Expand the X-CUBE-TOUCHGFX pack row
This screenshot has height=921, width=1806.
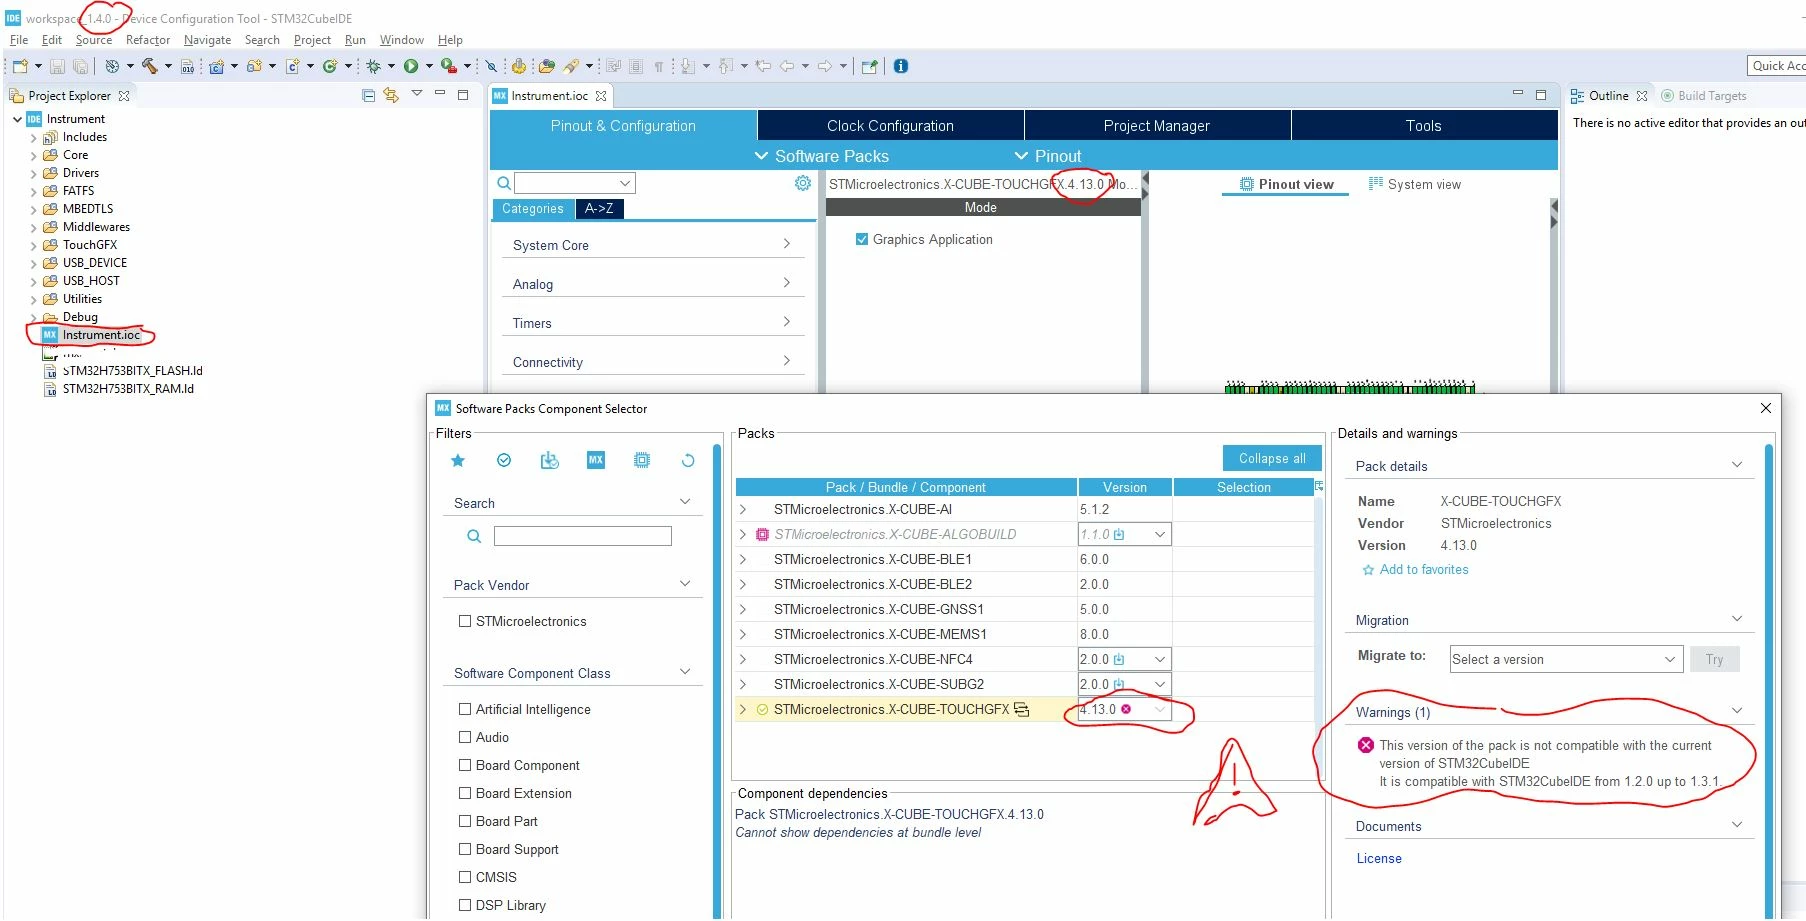[x=743, y=709]
